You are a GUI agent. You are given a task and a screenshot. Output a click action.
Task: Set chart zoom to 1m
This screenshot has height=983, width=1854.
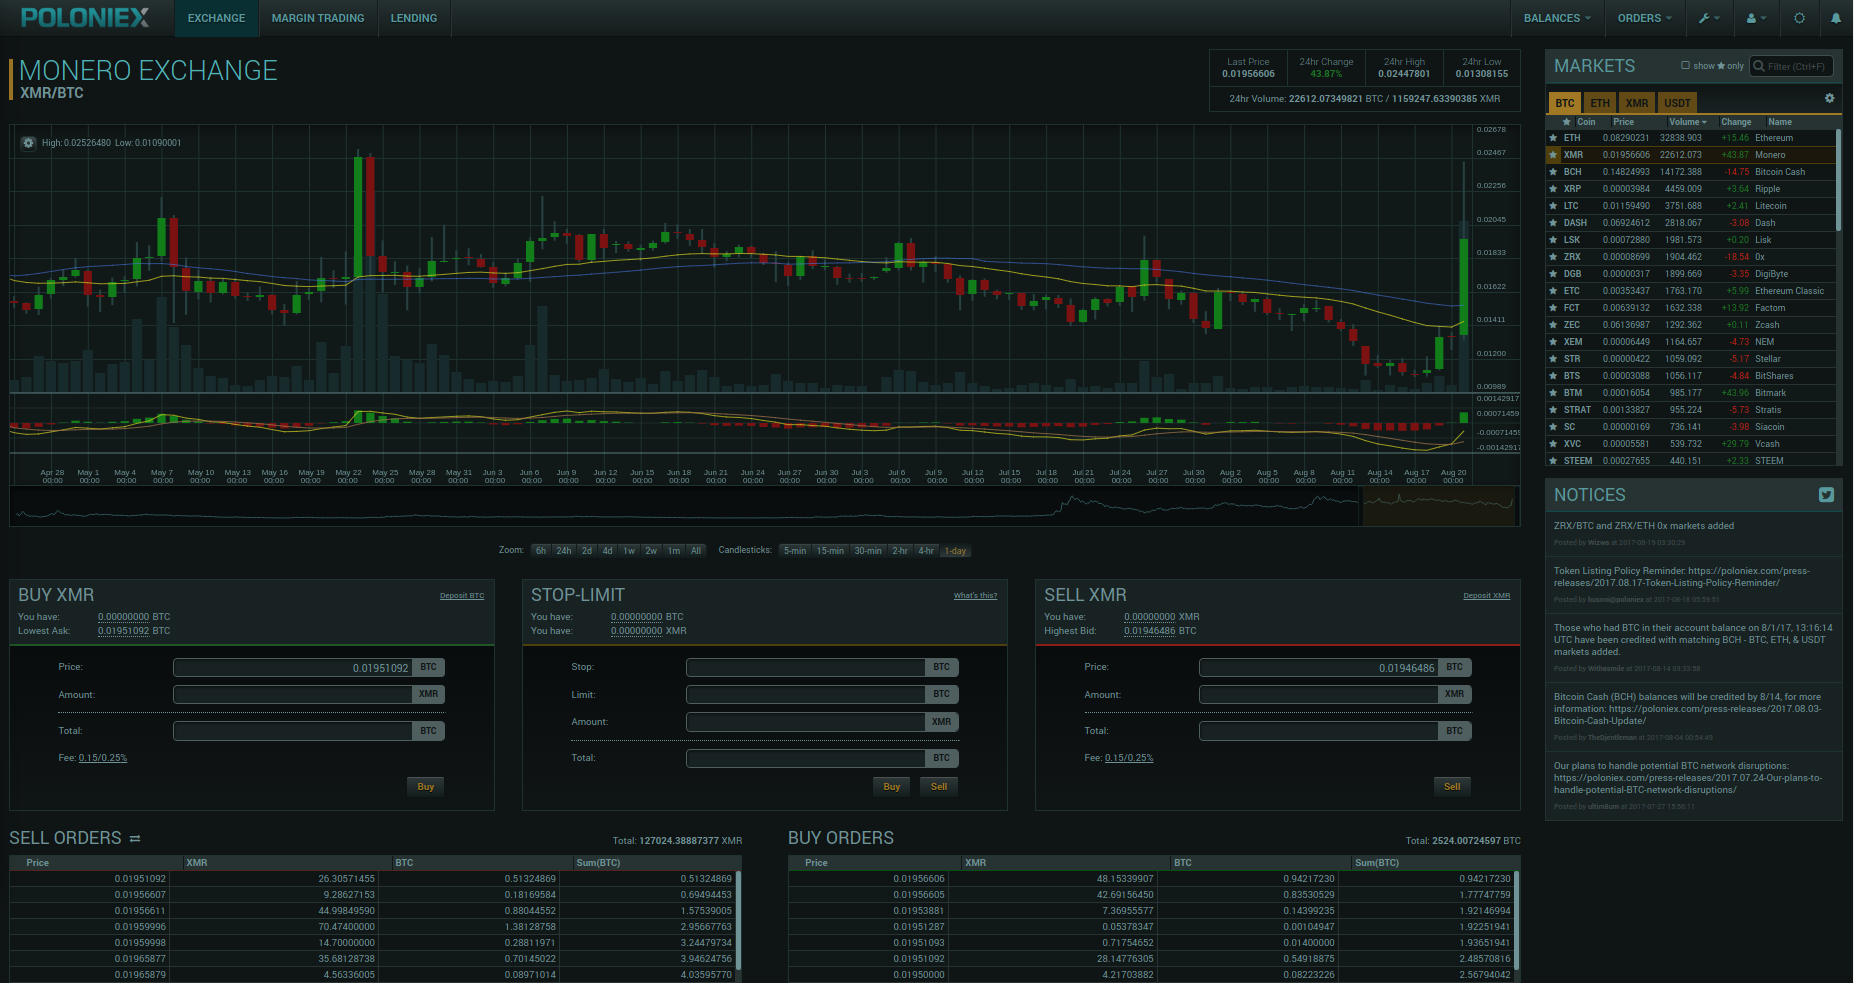click(674, 551)
